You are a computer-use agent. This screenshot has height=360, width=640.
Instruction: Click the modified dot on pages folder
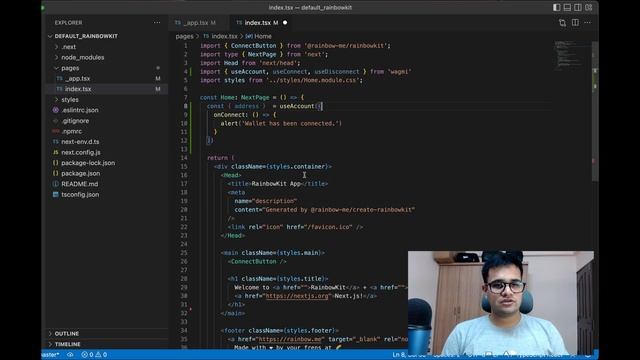[x=158, y=68]
